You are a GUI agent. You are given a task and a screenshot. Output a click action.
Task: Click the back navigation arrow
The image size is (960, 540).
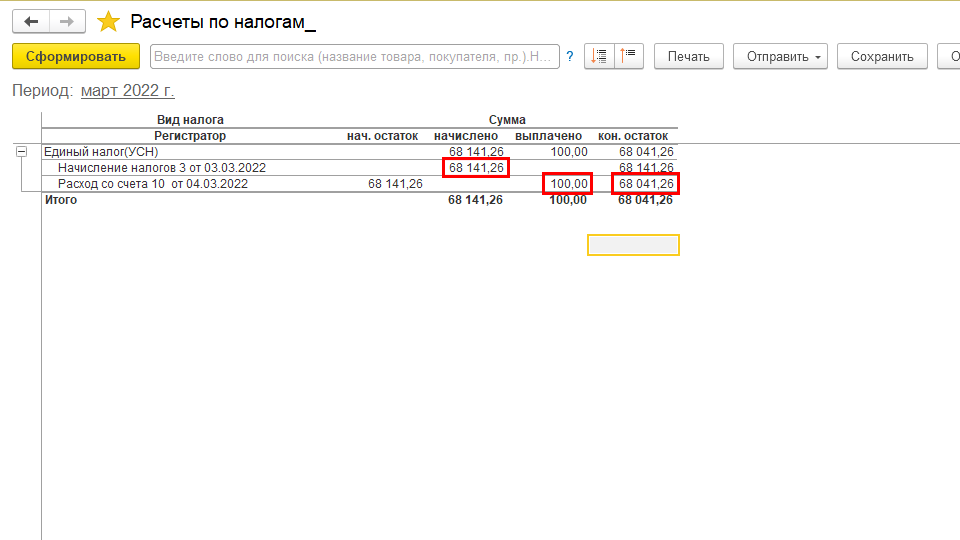[x=31, y=21]
